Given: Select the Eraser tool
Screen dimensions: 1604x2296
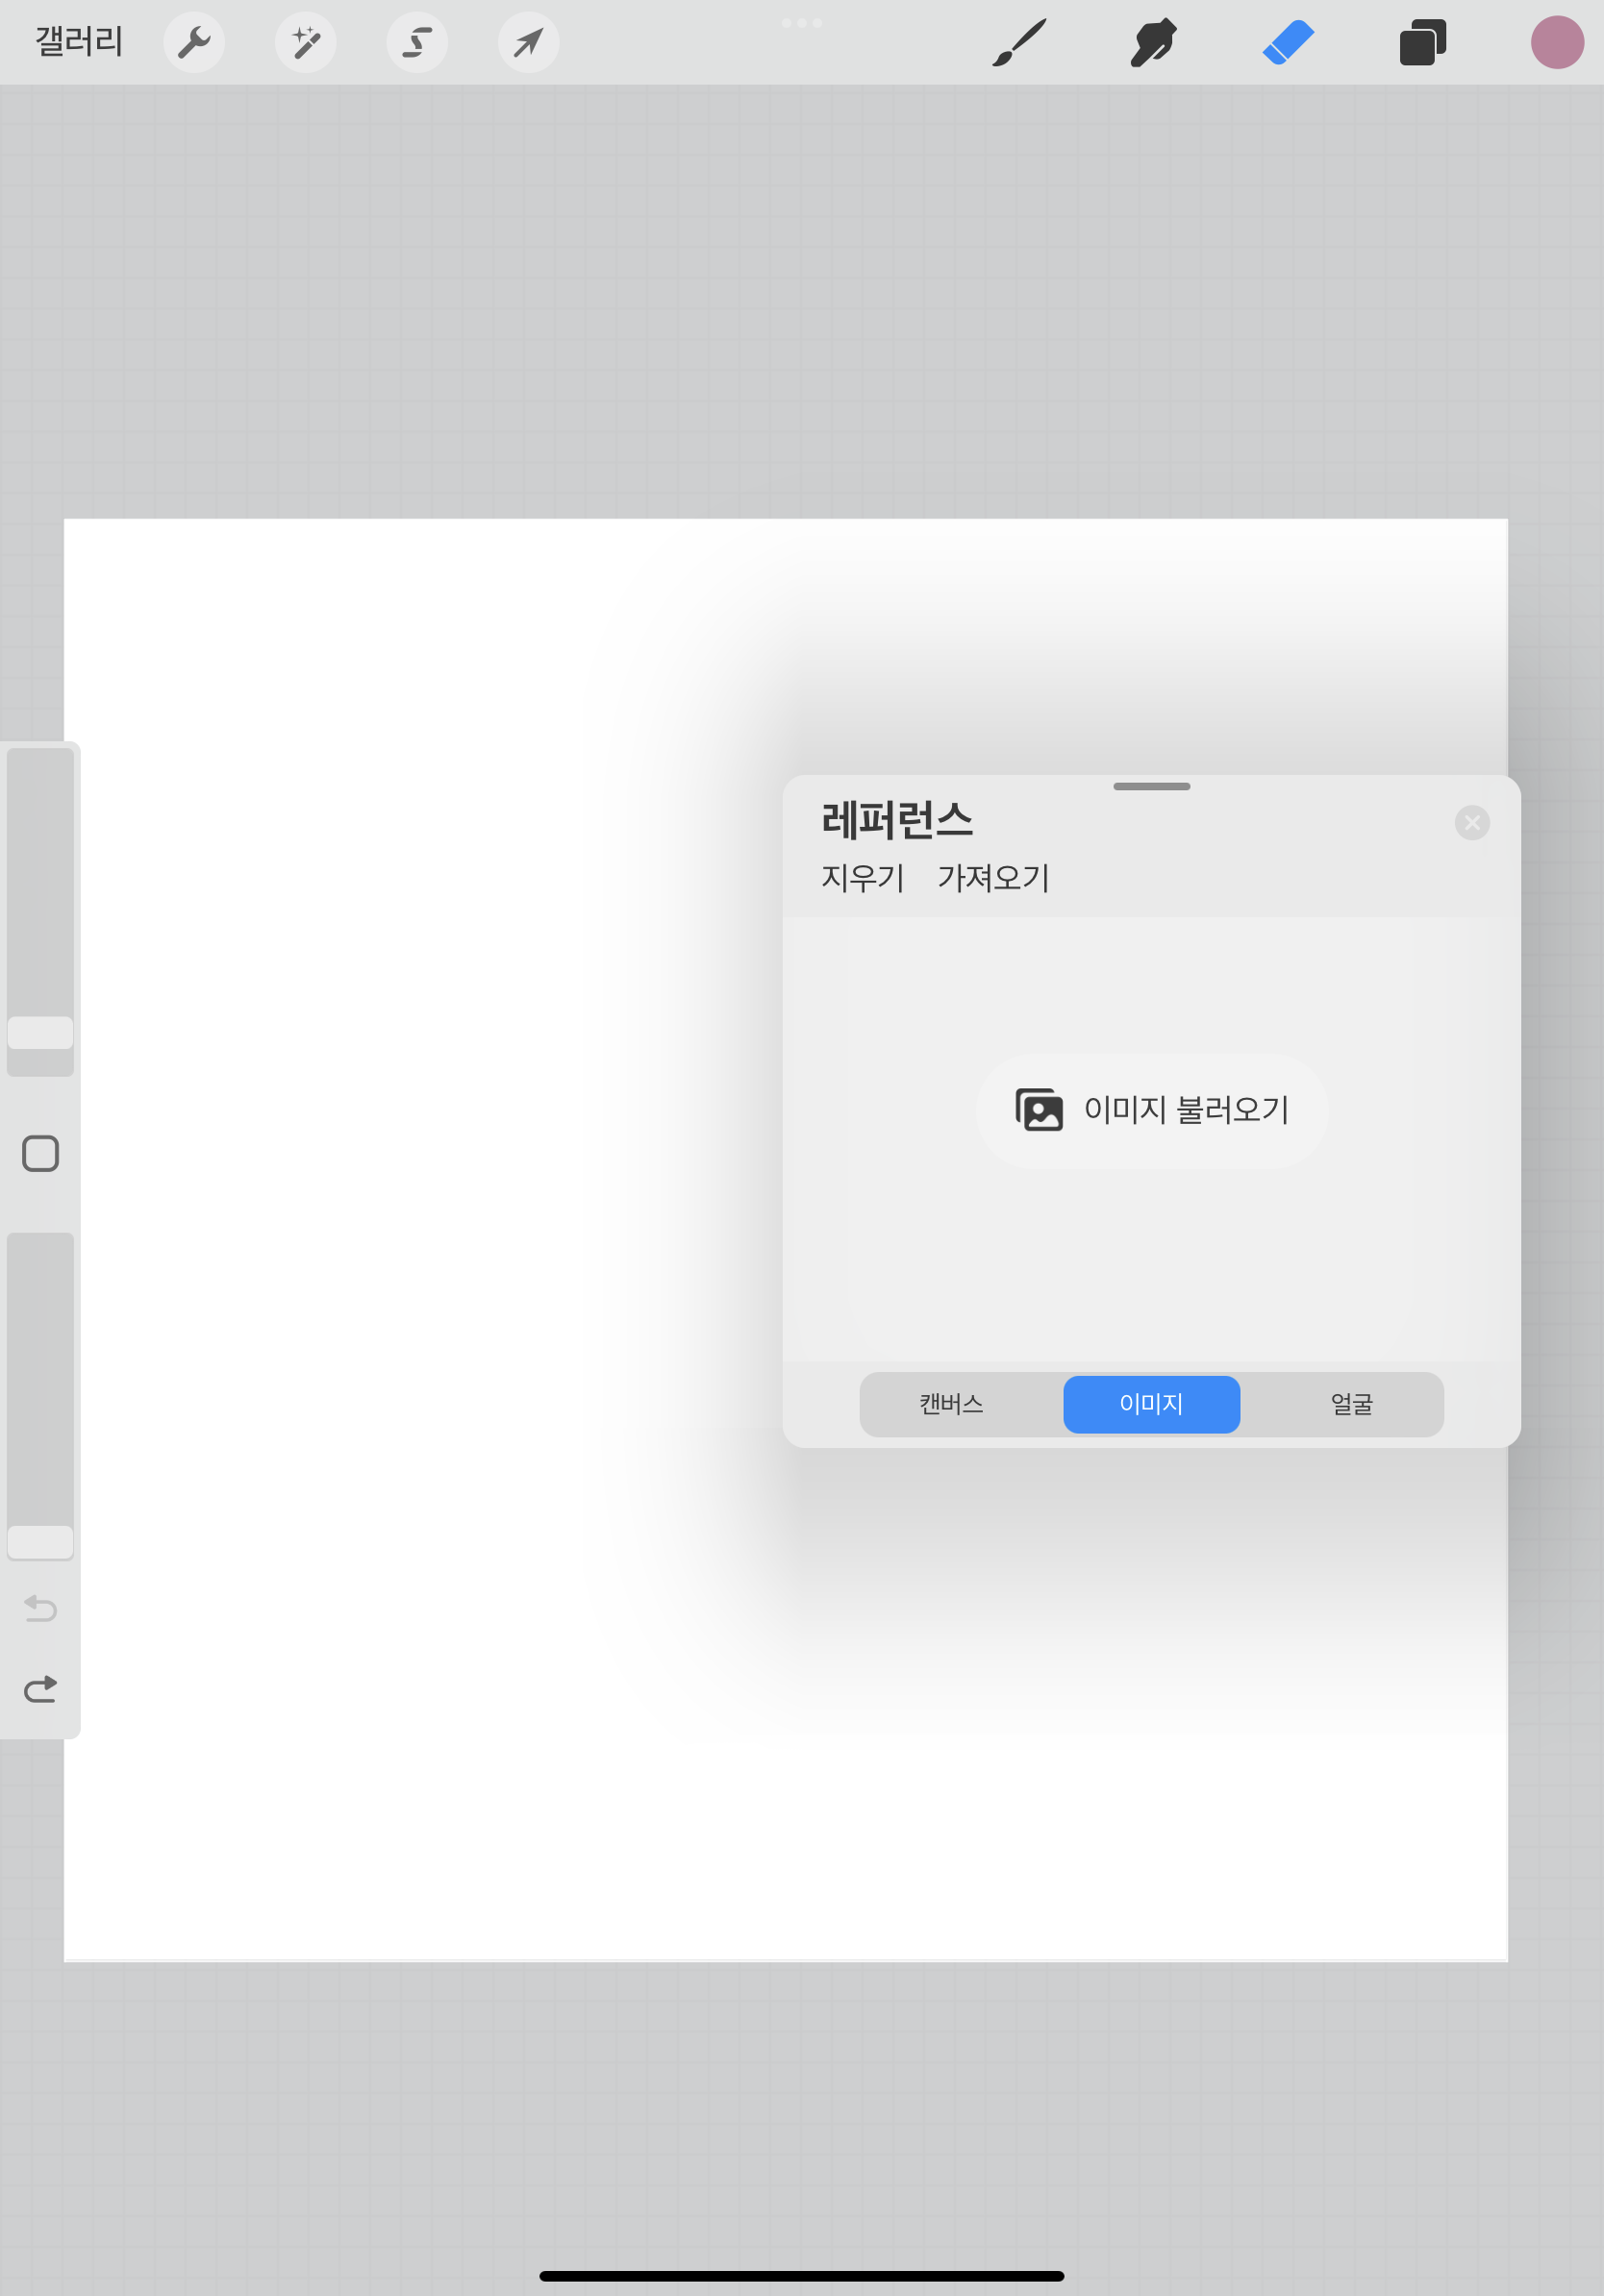Looking at the screenshot, I should tap(1287, 42).
